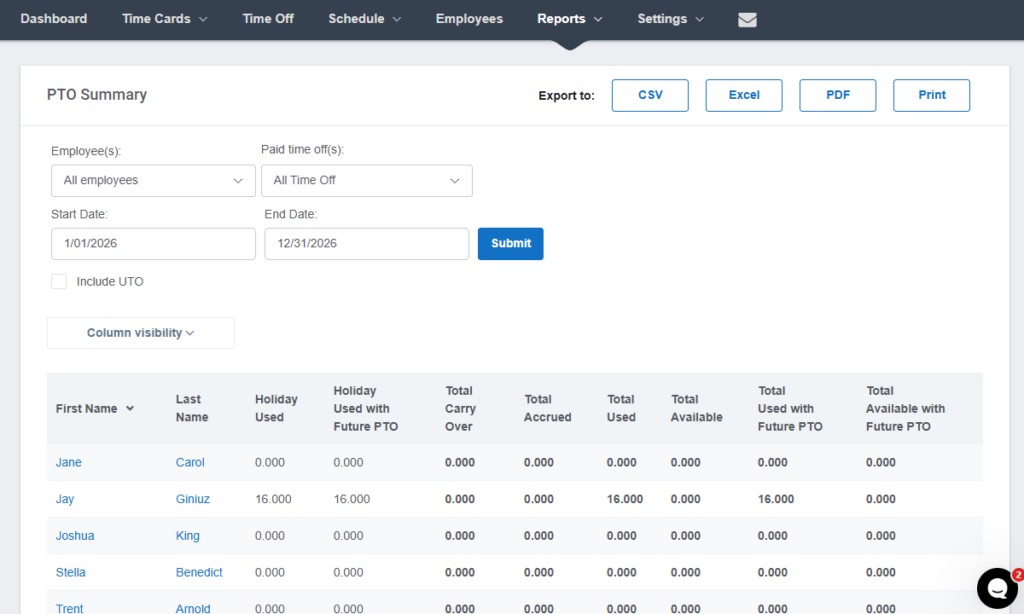Print the PTO Summary report
The height and width of the screenshot is (614, 1024).
click(931, 95)
